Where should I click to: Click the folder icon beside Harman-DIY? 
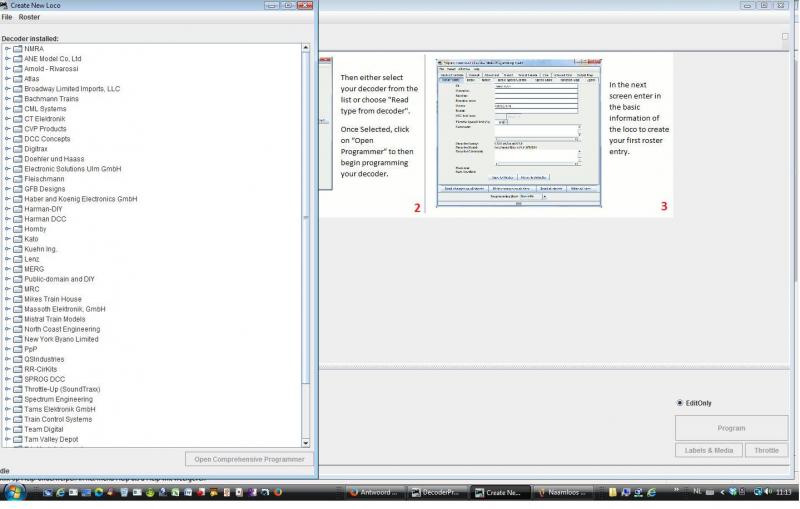tap(18, 209)
